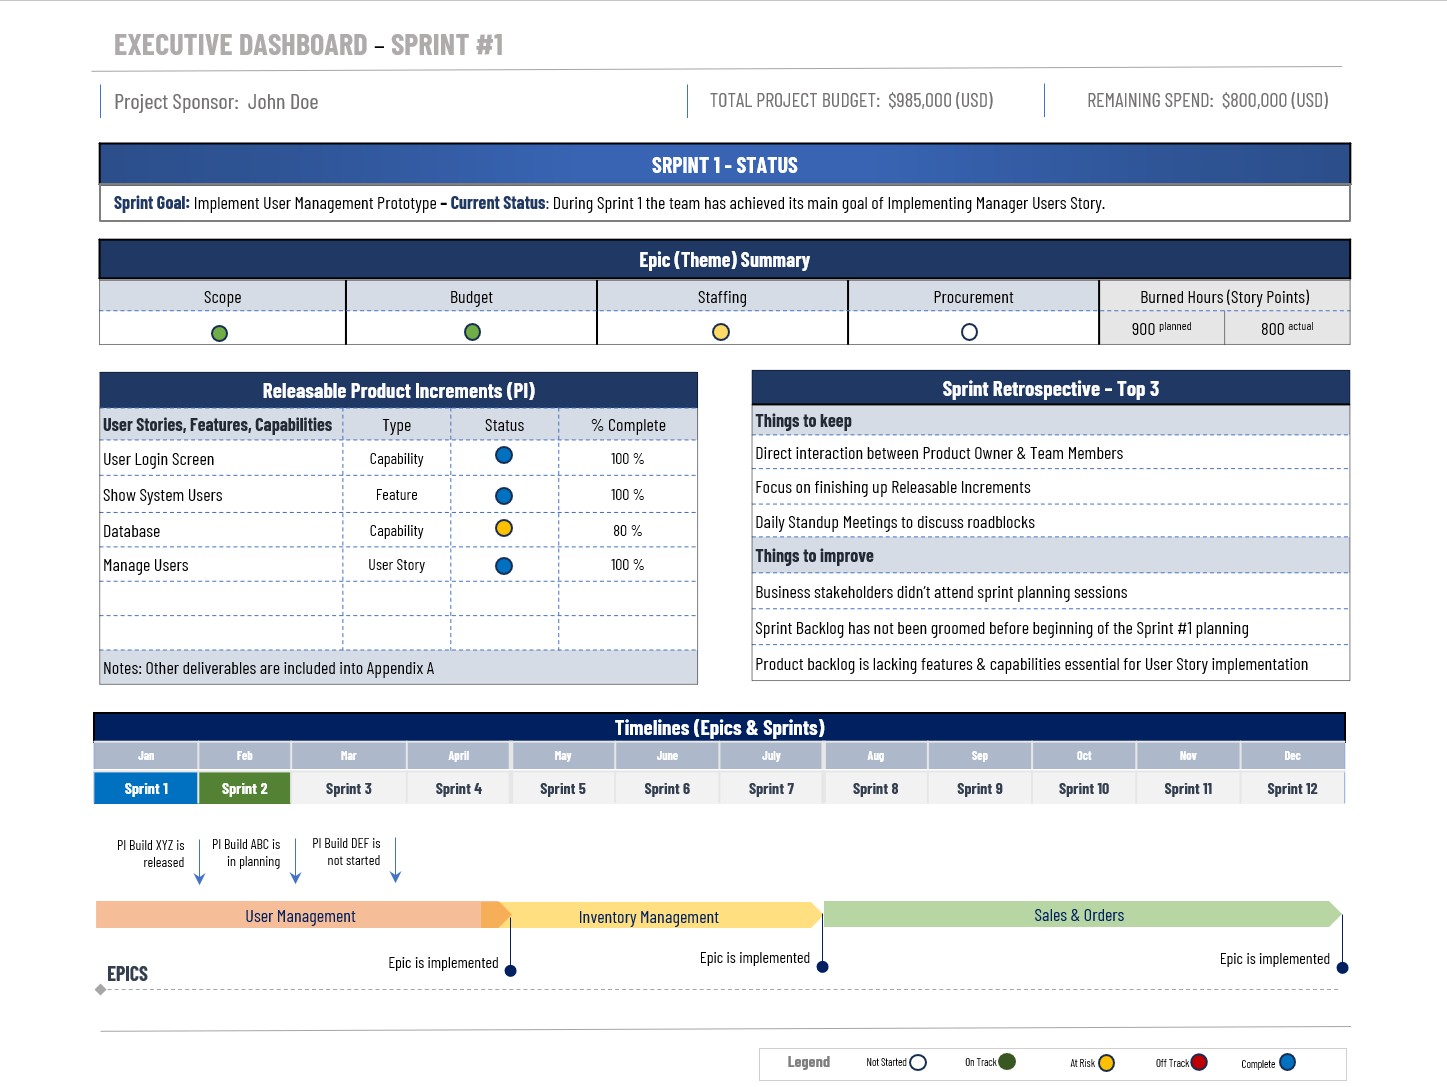Select the Sprint 1 tab
This screenshot has width=1447, height=1087.
click(x=145, y=788)
